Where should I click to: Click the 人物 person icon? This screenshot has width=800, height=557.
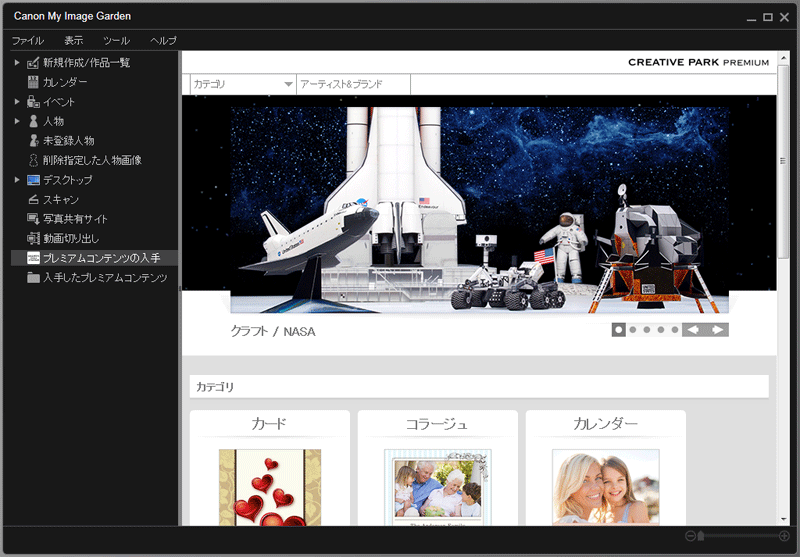pos(33,121)
